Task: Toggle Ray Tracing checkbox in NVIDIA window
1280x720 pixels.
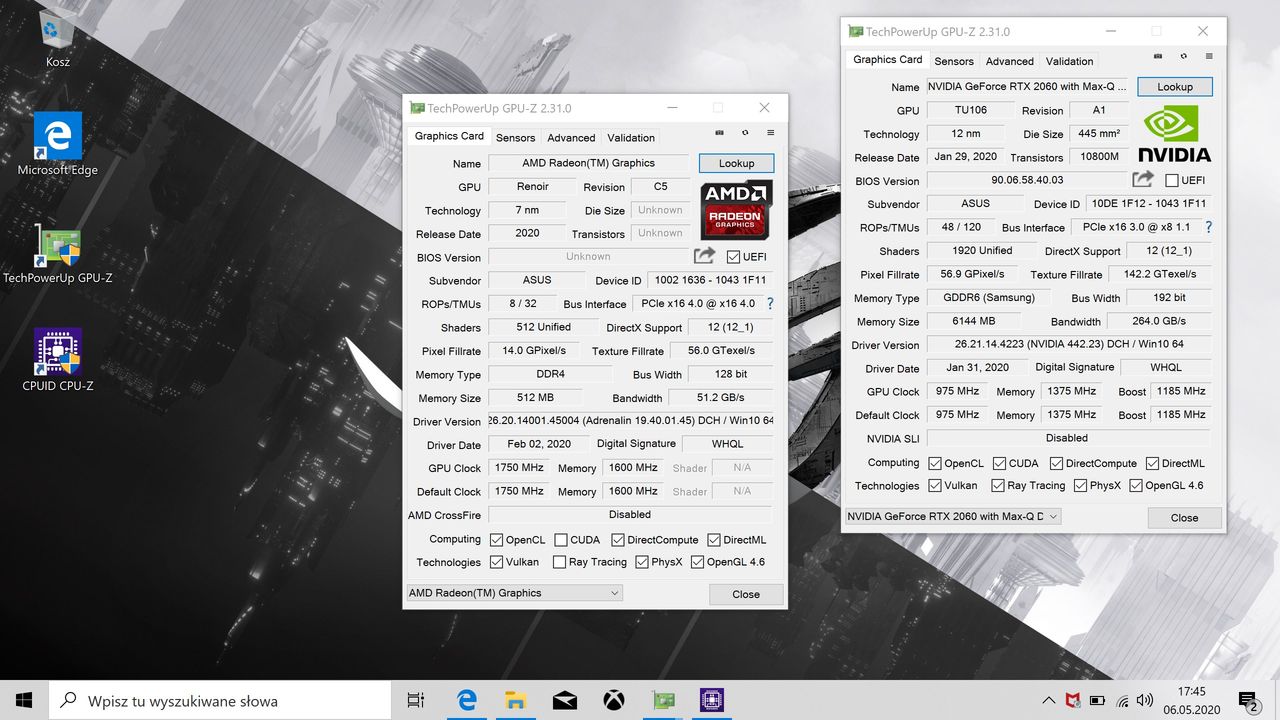Action: click(998, 485)
